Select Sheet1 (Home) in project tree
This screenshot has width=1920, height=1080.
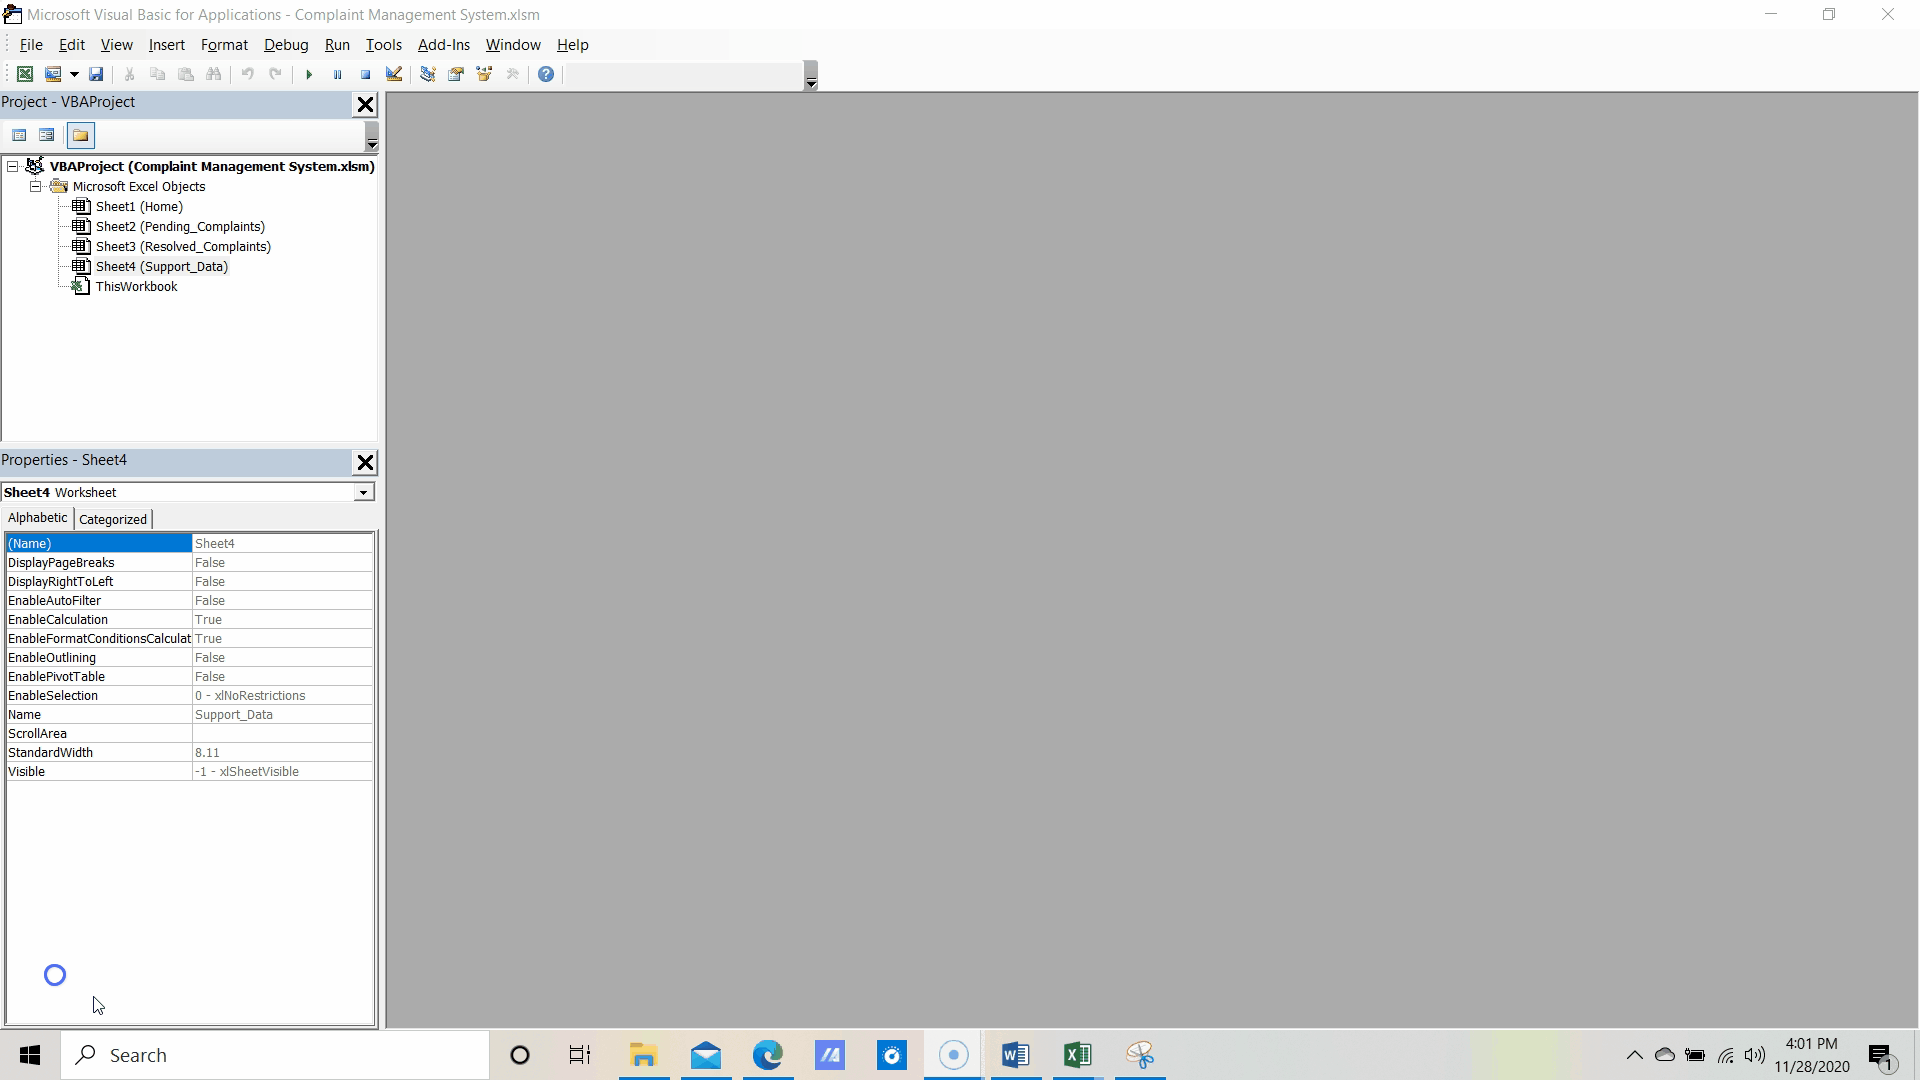click(x=139, y=206)
